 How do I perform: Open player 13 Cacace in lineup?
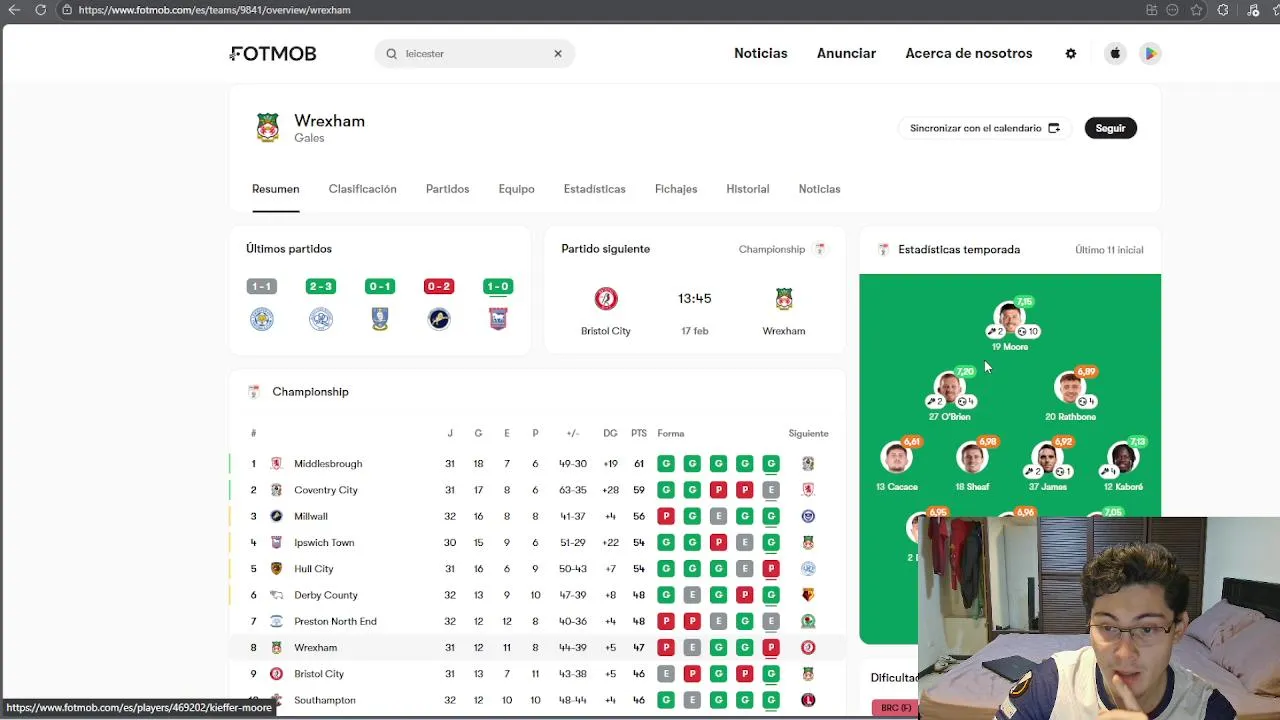[897, 466]
